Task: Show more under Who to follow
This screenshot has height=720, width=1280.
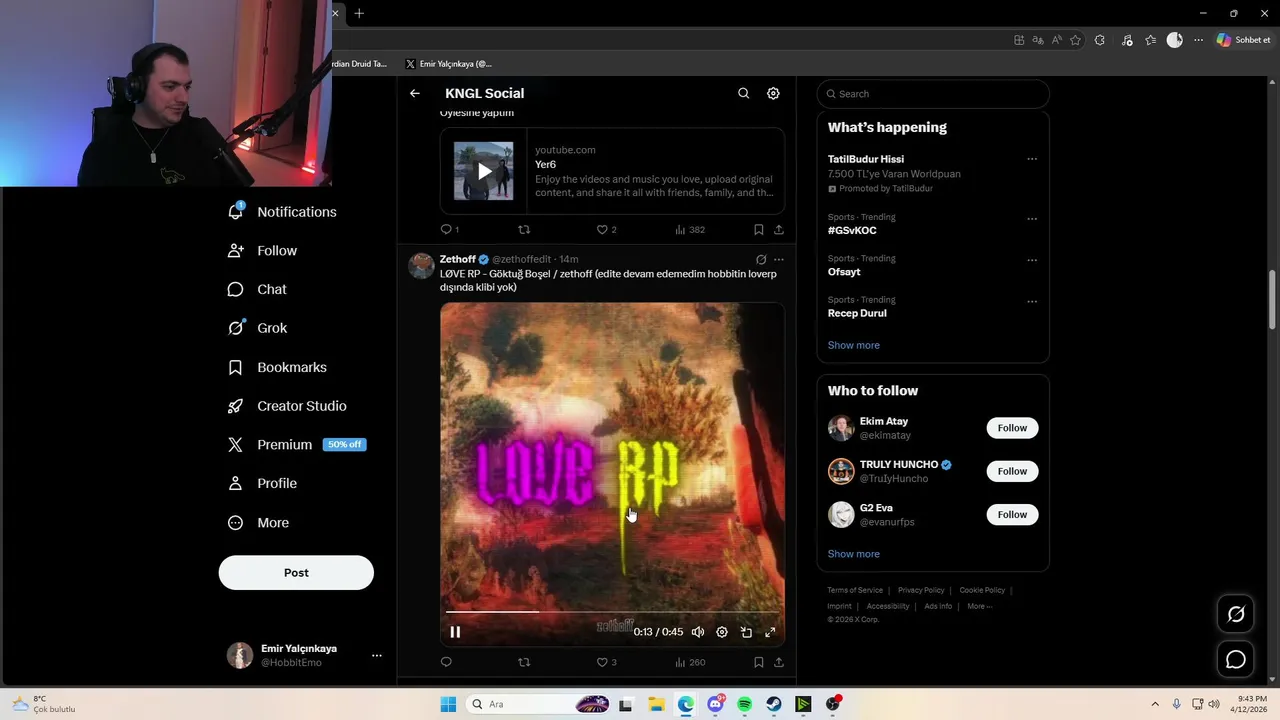Action: (x=854, y=554)
